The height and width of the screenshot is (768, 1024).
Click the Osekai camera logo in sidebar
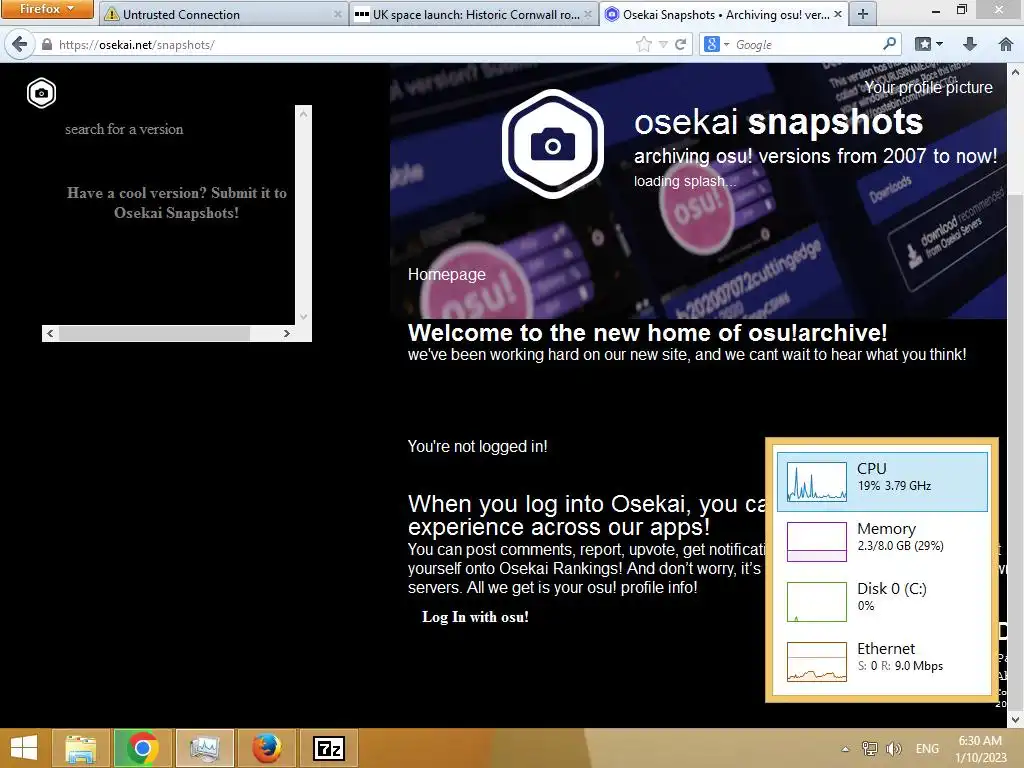click(41, 93)
